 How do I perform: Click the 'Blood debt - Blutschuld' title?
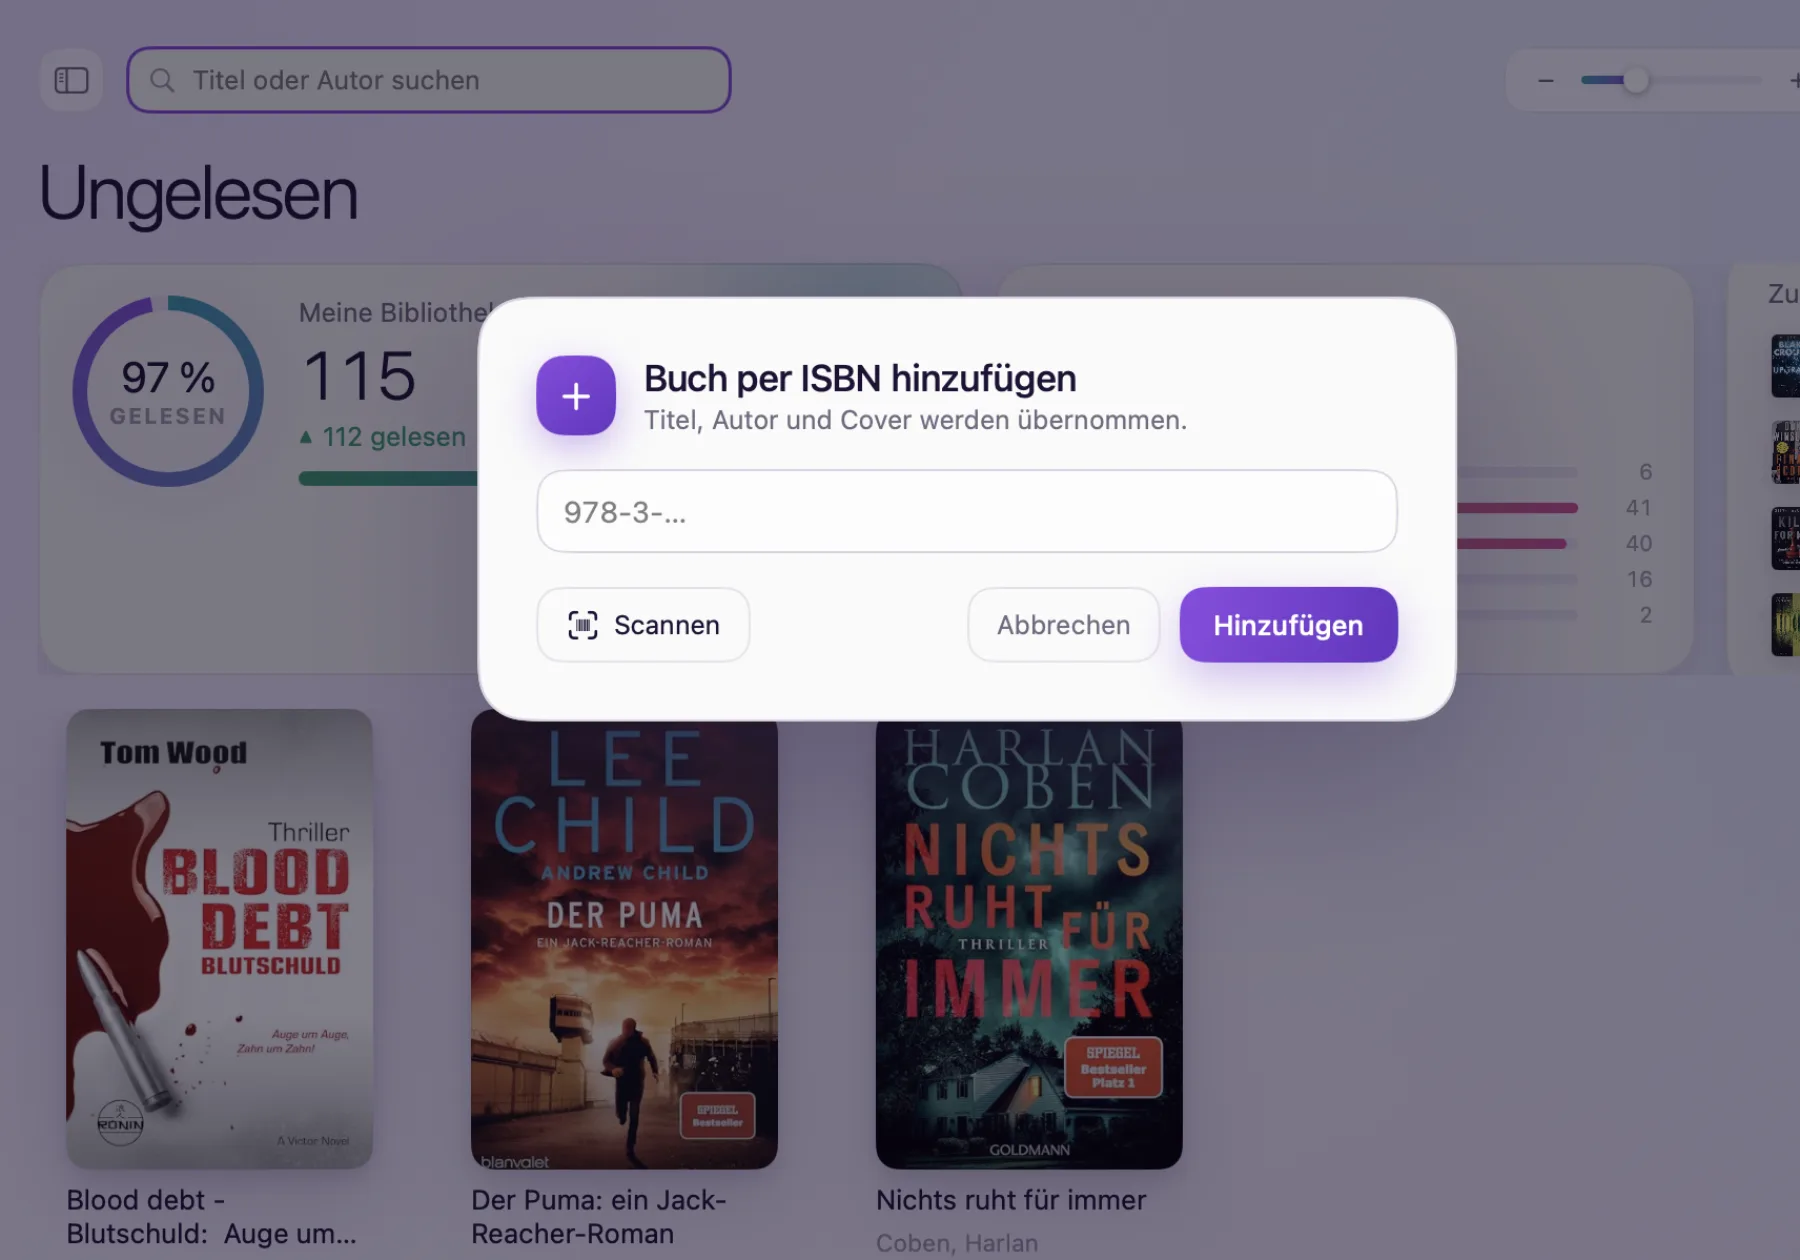(212, 1216)
